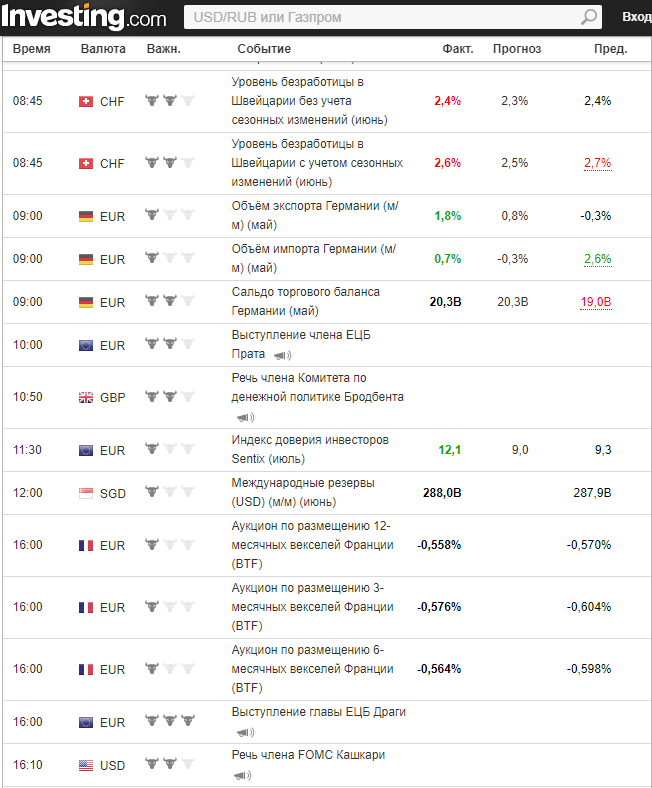The width and height of the screenshot is (652, 788).
Task: Click the Singapore flag beside SGD
Action: click(86, 493)
